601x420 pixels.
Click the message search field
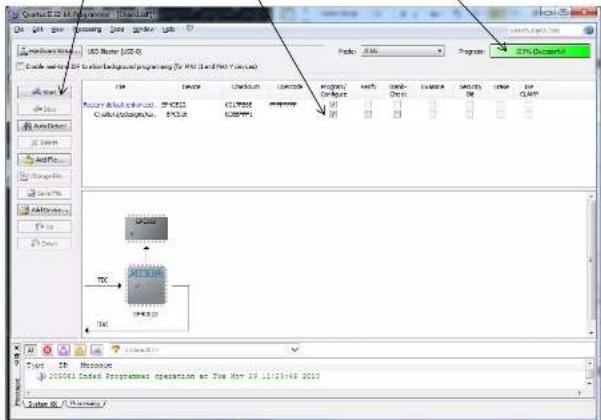tap(205, 349)
